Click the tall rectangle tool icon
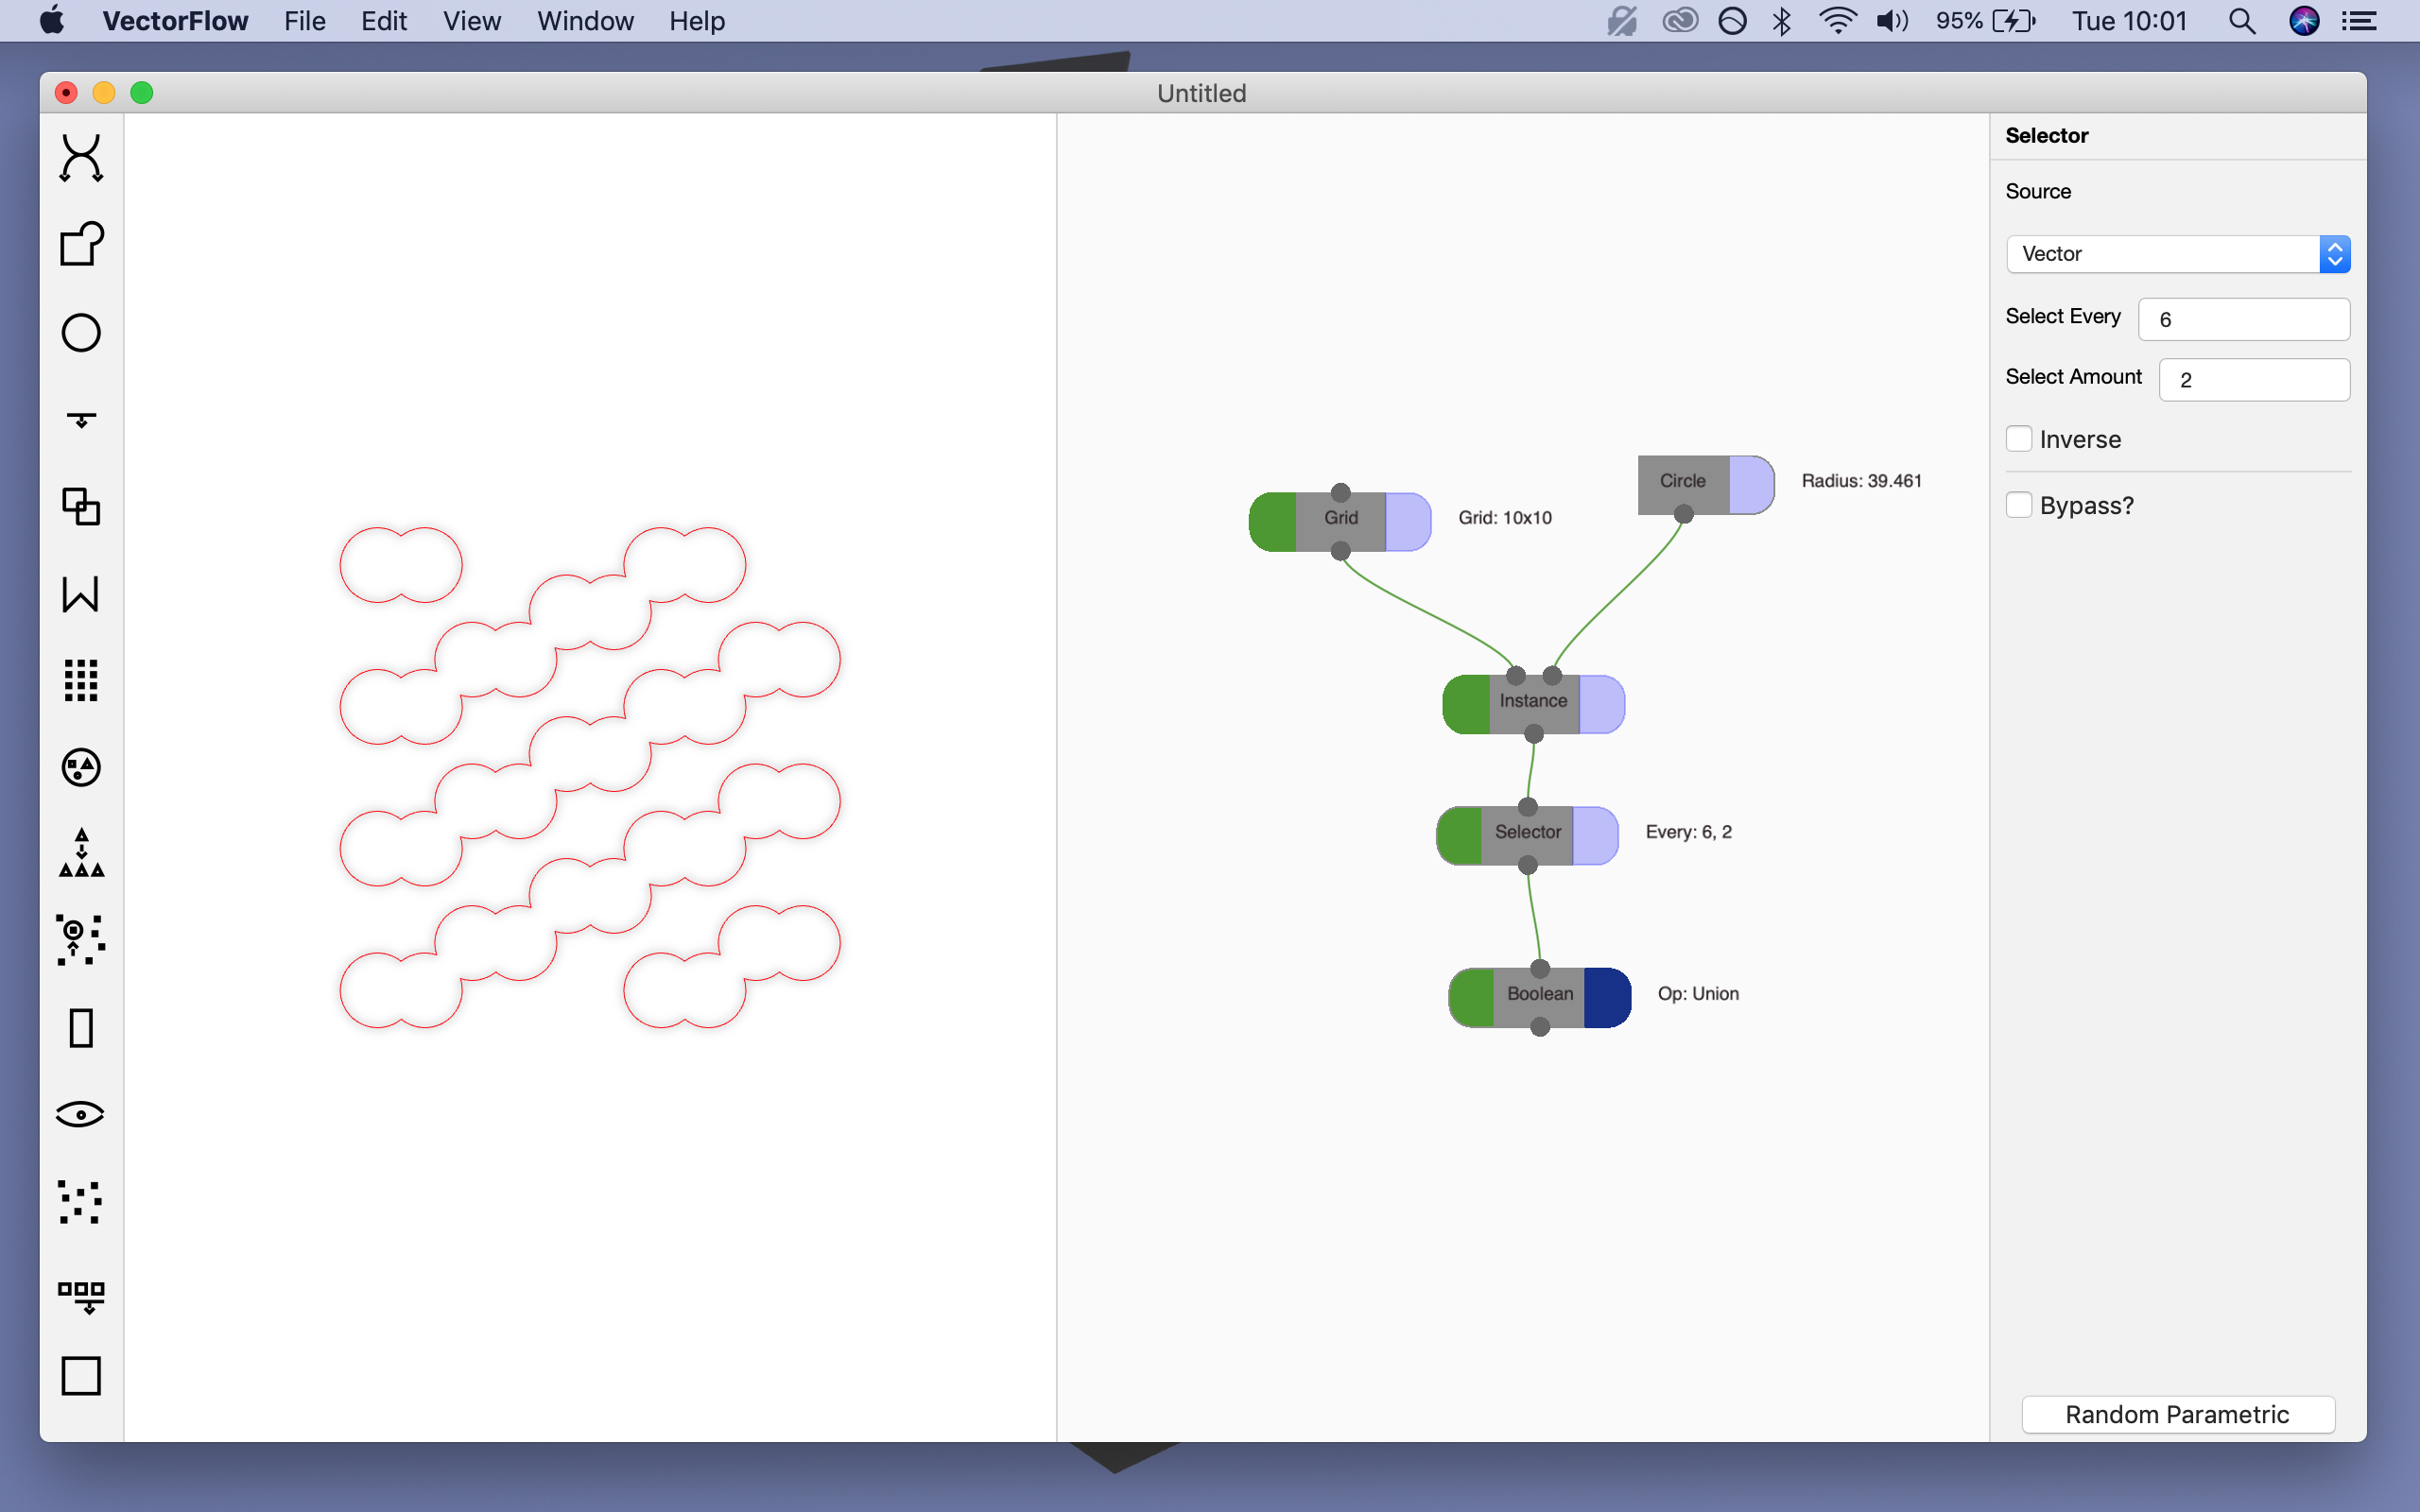 (x=81, y=1028)
